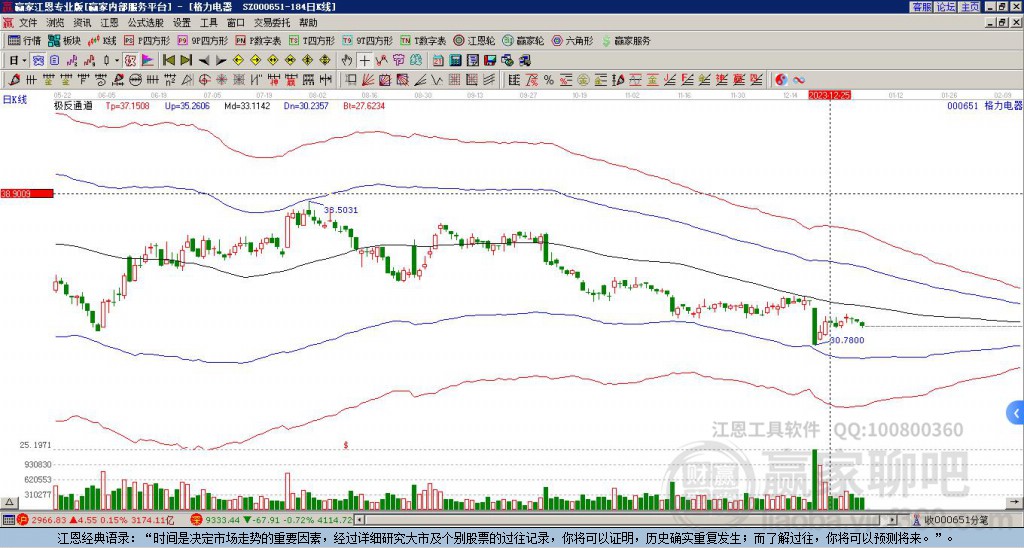The width and height of the screenshot is (1024, 548).
Task: Open the P数字表 tool
Action: click(x=258, y=40)
